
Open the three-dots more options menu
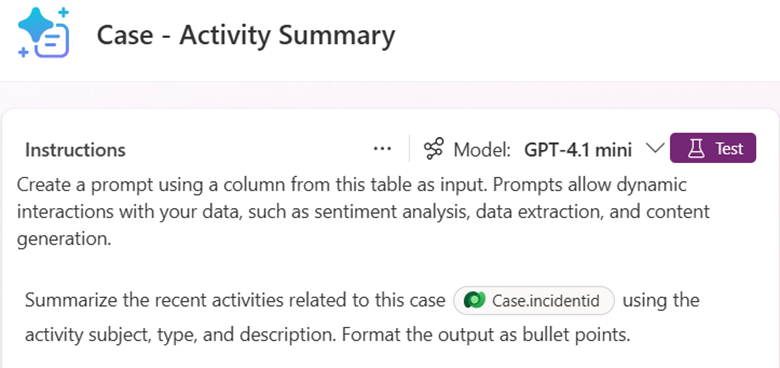point(382,149)
